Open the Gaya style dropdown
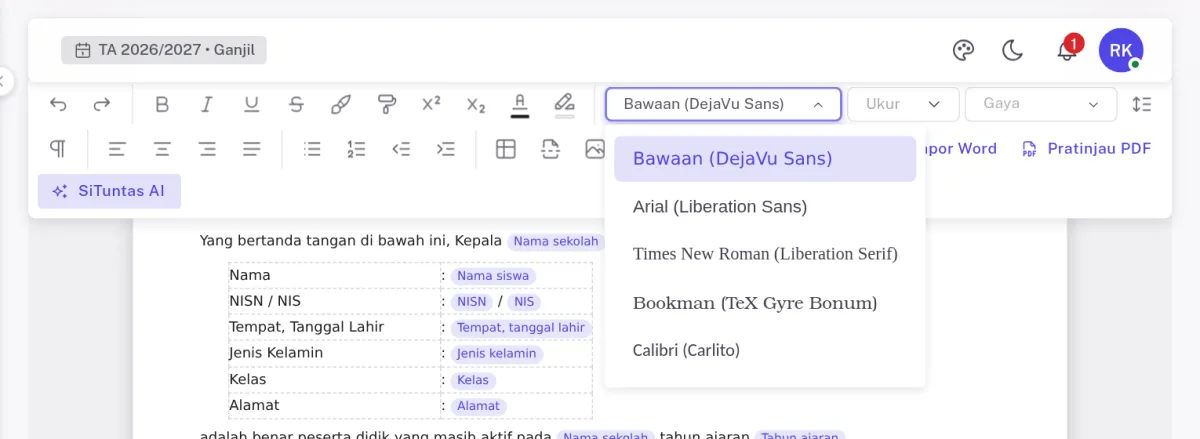The image size is (1200, 439). point(1041,104)
